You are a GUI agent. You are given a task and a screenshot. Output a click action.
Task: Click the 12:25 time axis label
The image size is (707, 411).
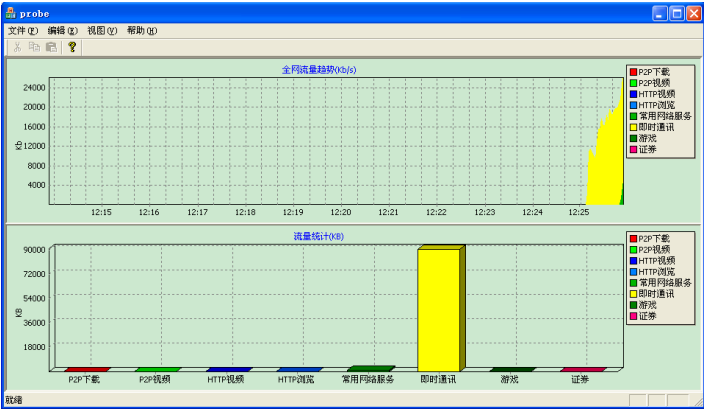click(578, 212)
